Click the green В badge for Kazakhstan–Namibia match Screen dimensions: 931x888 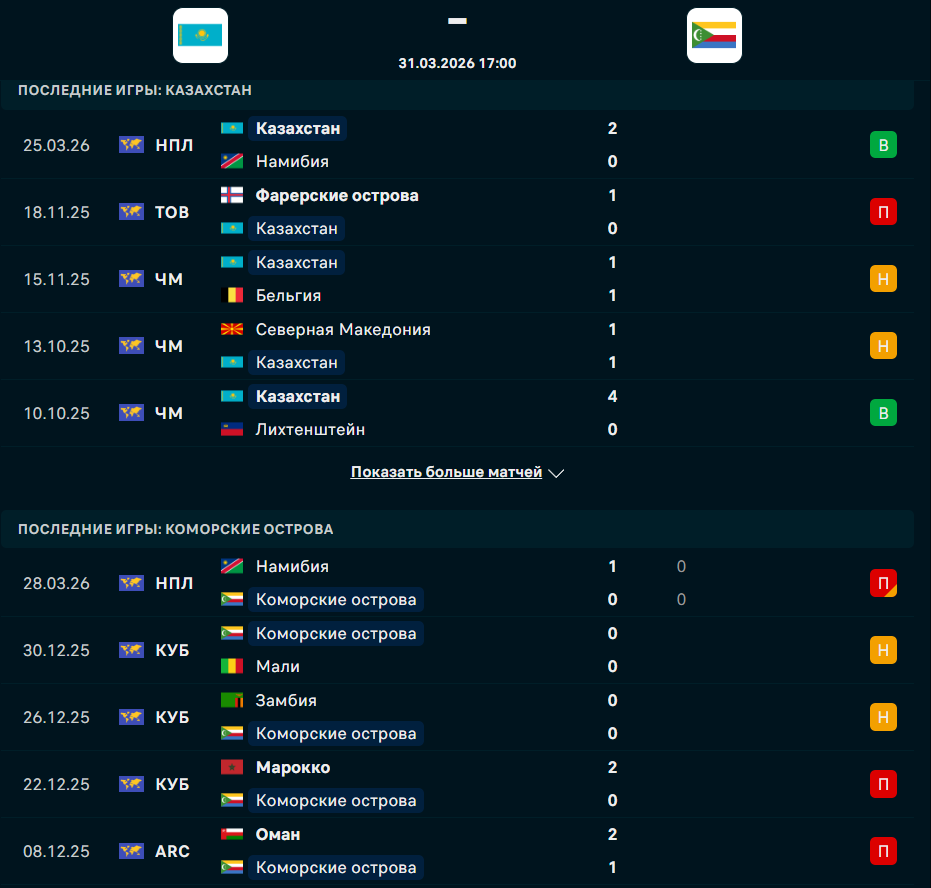tap(883, 145)
